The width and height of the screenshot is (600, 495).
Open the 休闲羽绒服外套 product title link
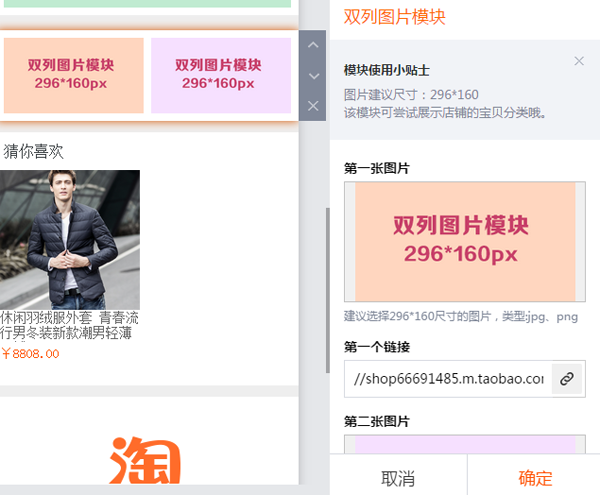coord(70,325)
